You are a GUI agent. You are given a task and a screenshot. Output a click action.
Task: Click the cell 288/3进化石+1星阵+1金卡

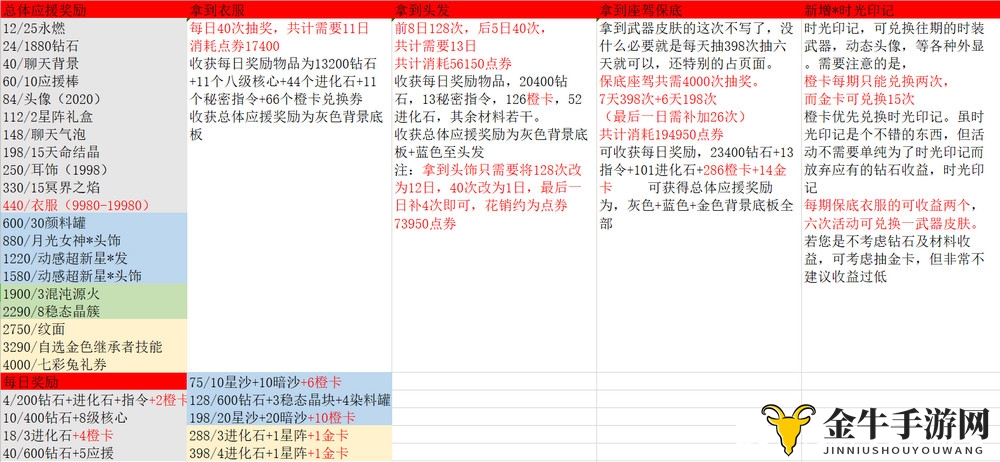[x=290, y=435]
